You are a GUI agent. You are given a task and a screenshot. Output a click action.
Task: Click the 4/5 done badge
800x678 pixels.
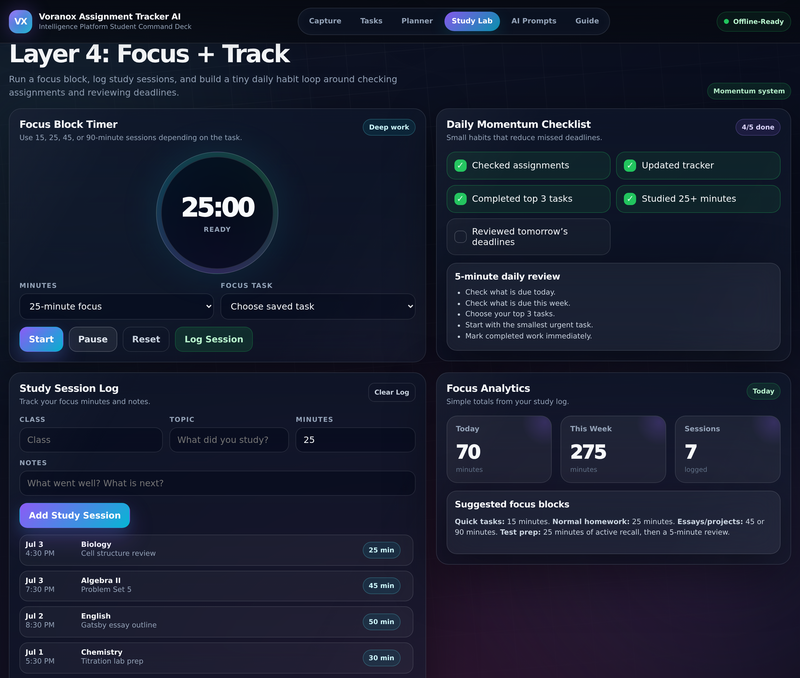[x=758, y=127]
